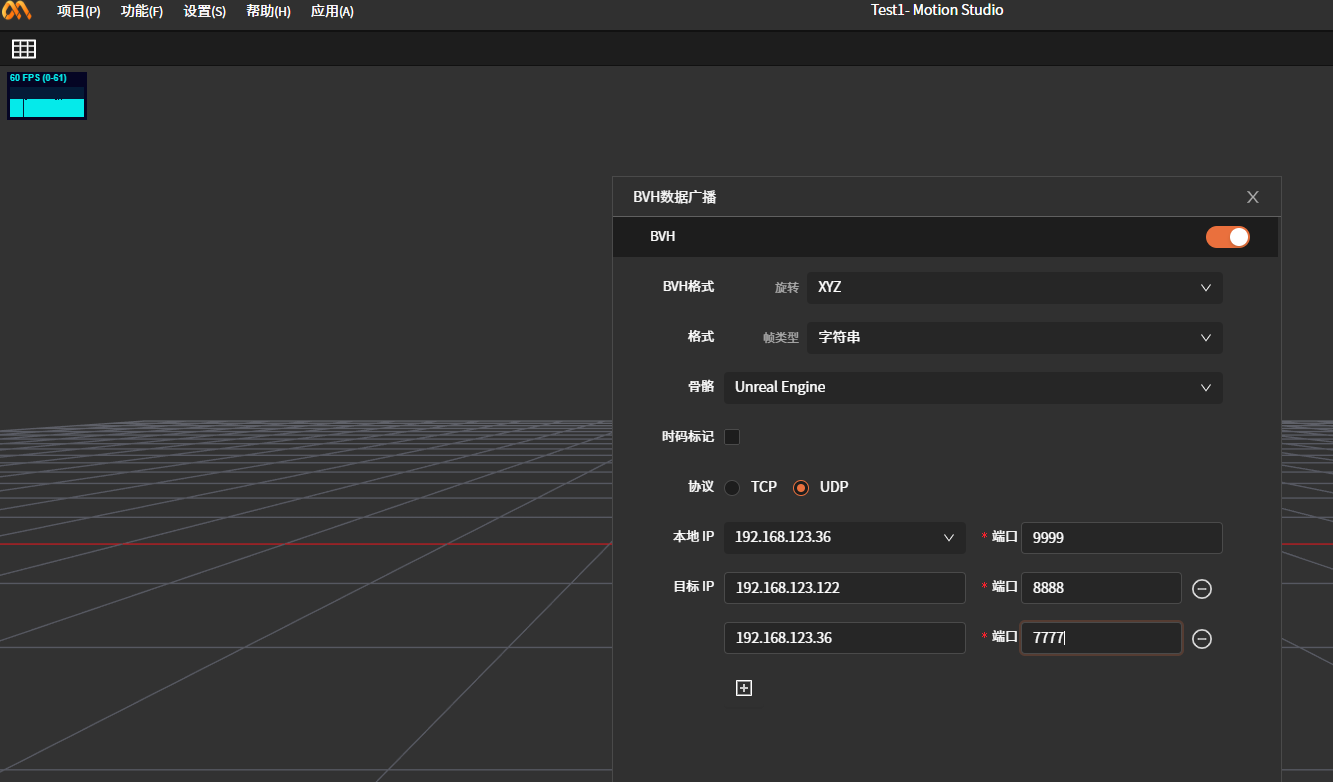1333x782 pixels.
Task: Click the 60 FPS performance monitor
Action: 47,96
